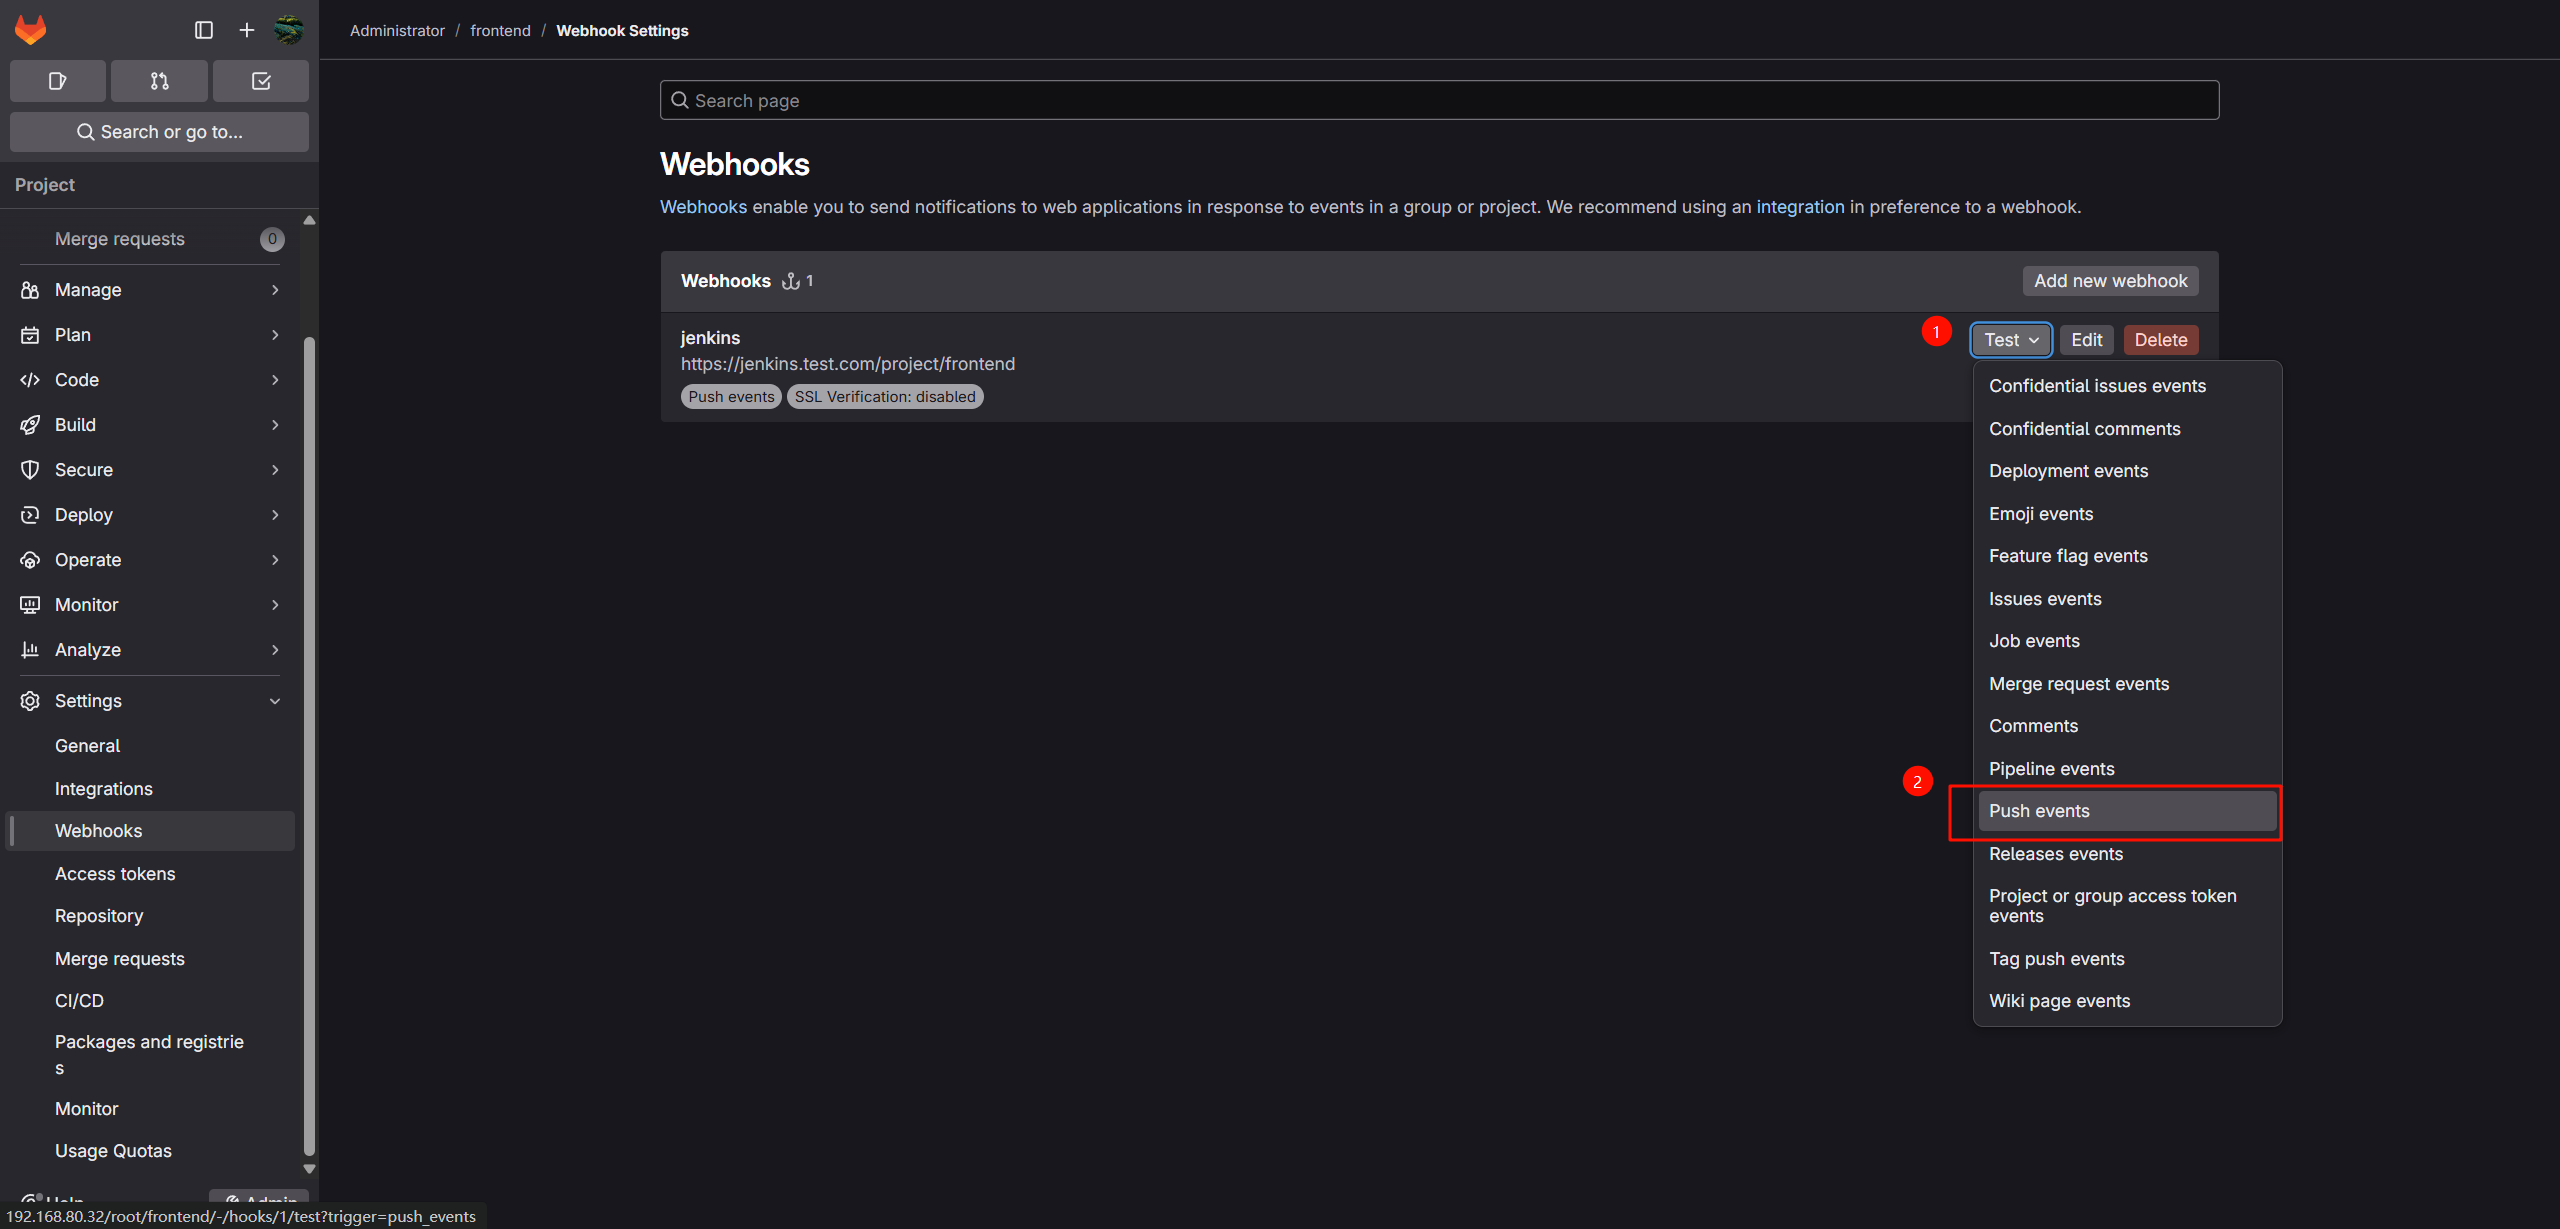Collapse the Settings section chevron

(275, 700)
